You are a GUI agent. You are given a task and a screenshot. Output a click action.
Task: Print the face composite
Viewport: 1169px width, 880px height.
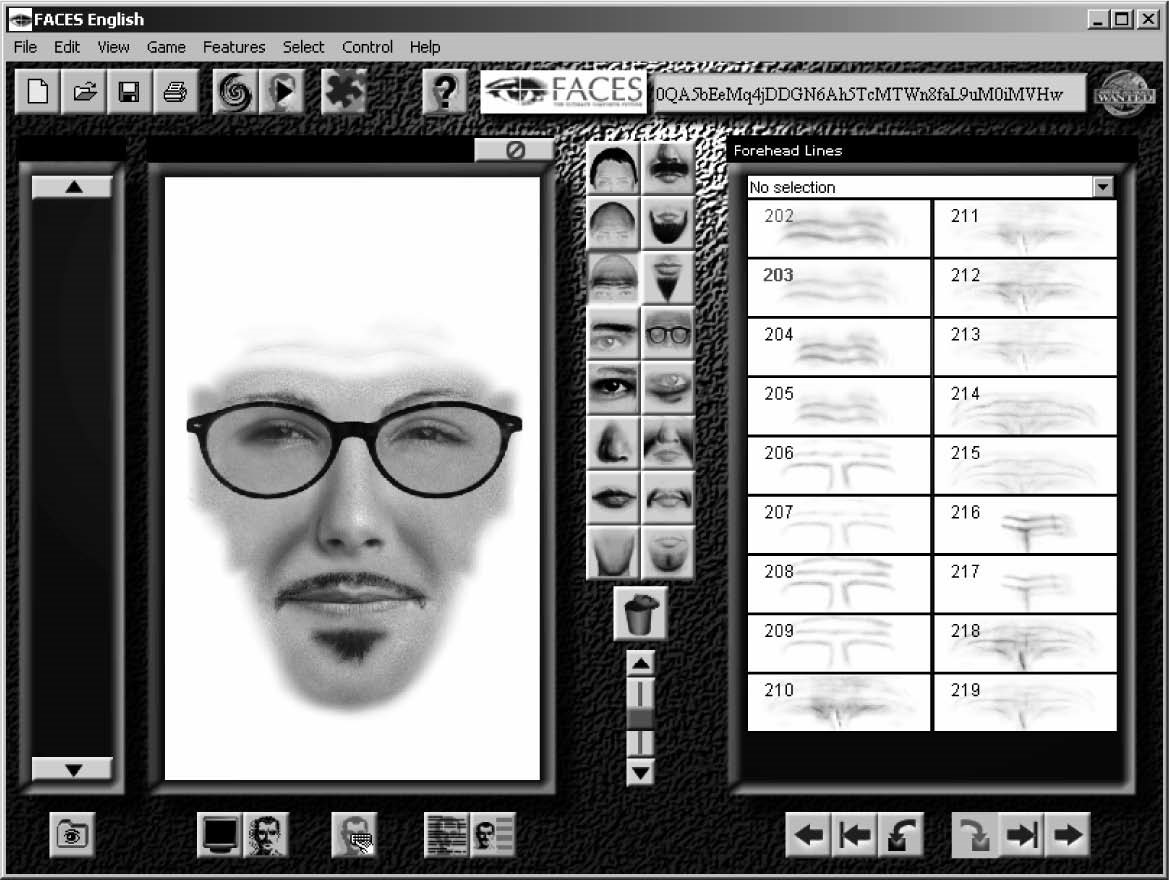click(x=175, y=93)
